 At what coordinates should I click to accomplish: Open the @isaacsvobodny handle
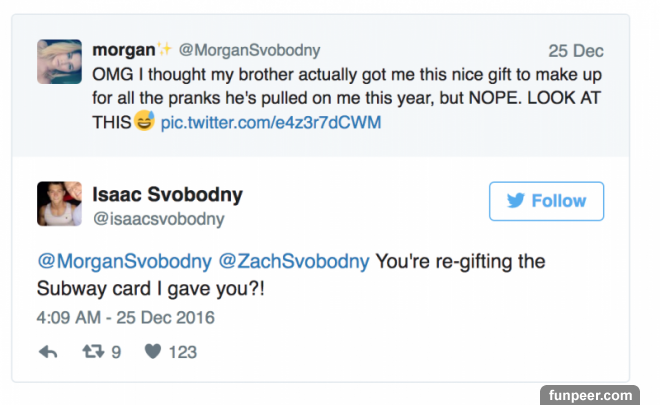(x=158, y=219)
